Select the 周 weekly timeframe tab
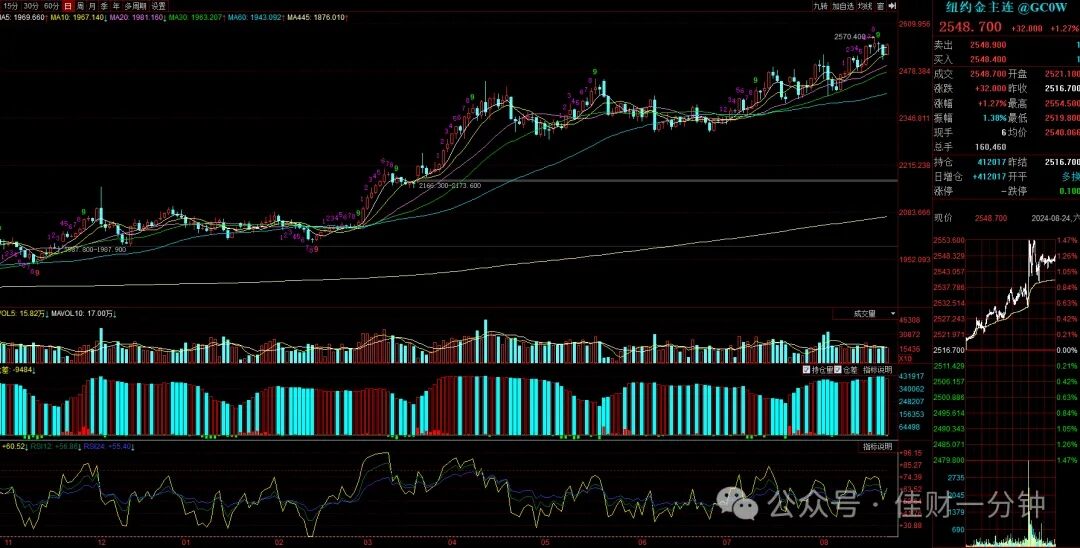The height and width of the screenshot is (548, 1080). coord(81,6)
